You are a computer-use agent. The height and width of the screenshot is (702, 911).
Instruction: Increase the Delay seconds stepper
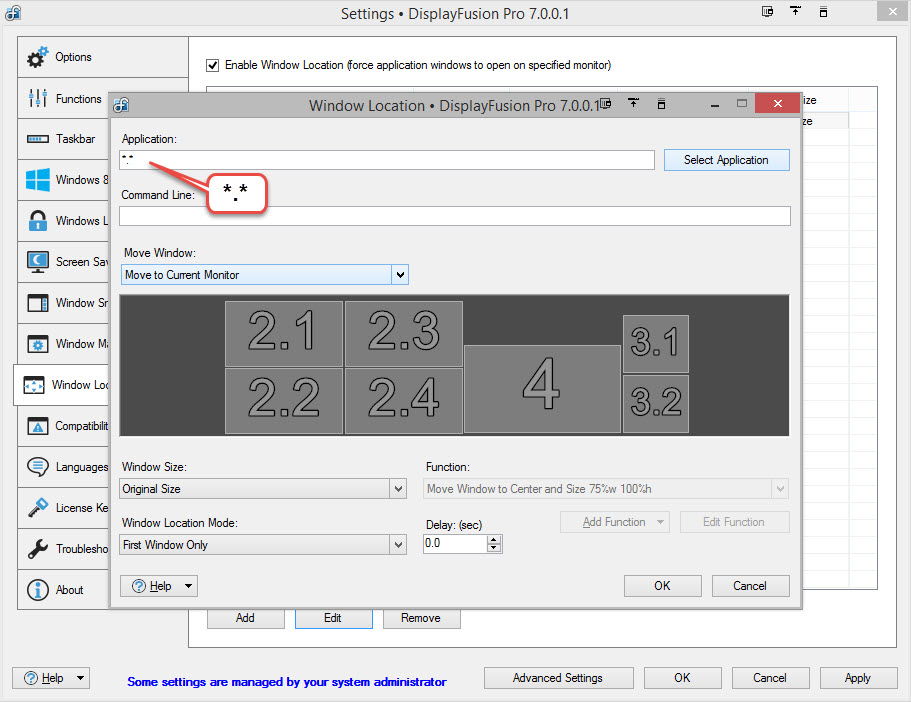(494, 540)
